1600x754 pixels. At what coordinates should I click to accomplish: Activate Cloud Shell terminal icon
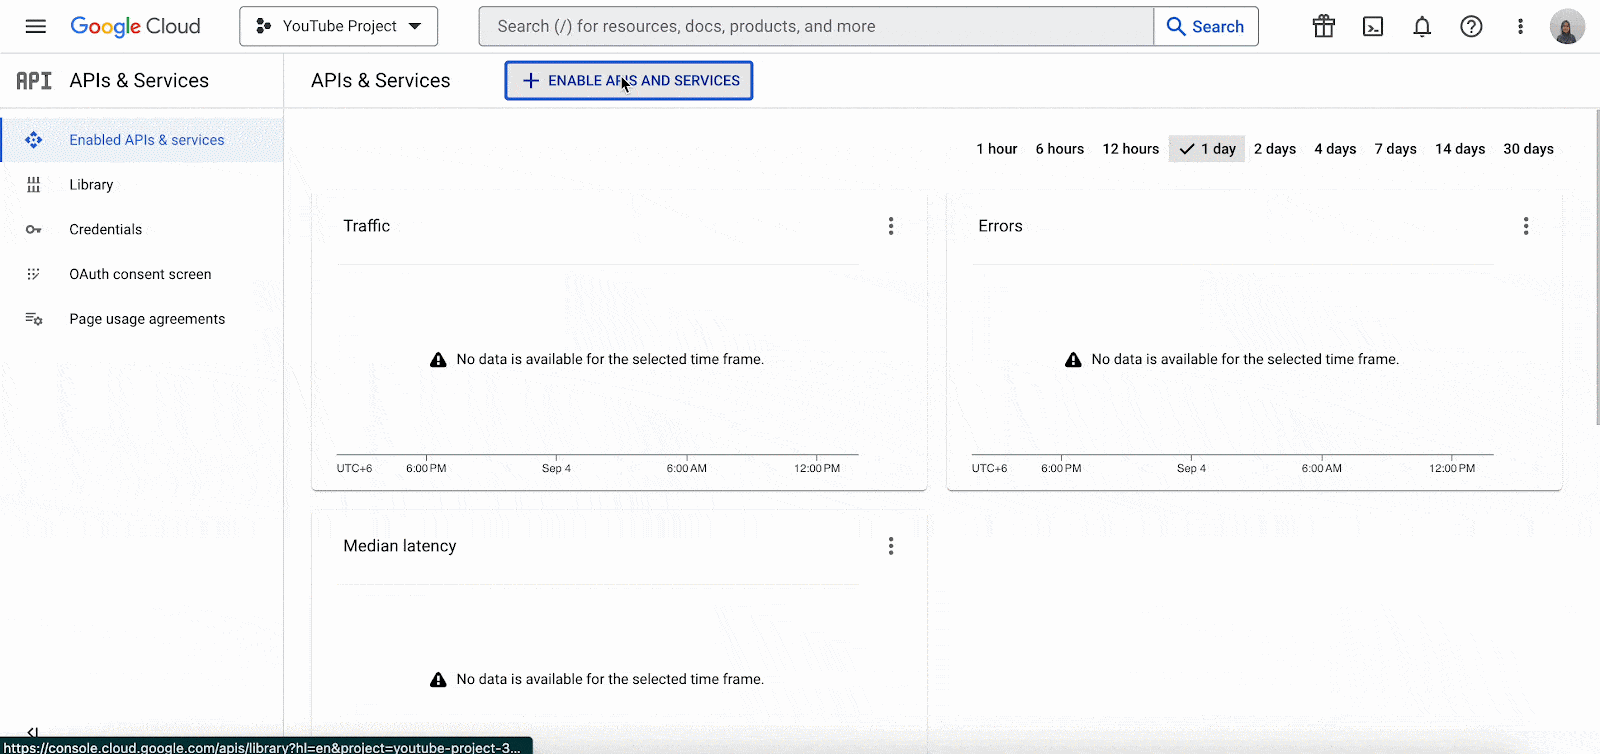pyautogui.click(x=1373, y=26)
